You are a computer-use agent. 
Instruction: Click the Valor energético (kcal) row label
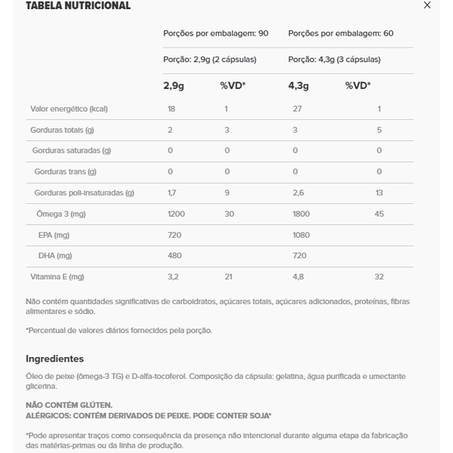69,109
